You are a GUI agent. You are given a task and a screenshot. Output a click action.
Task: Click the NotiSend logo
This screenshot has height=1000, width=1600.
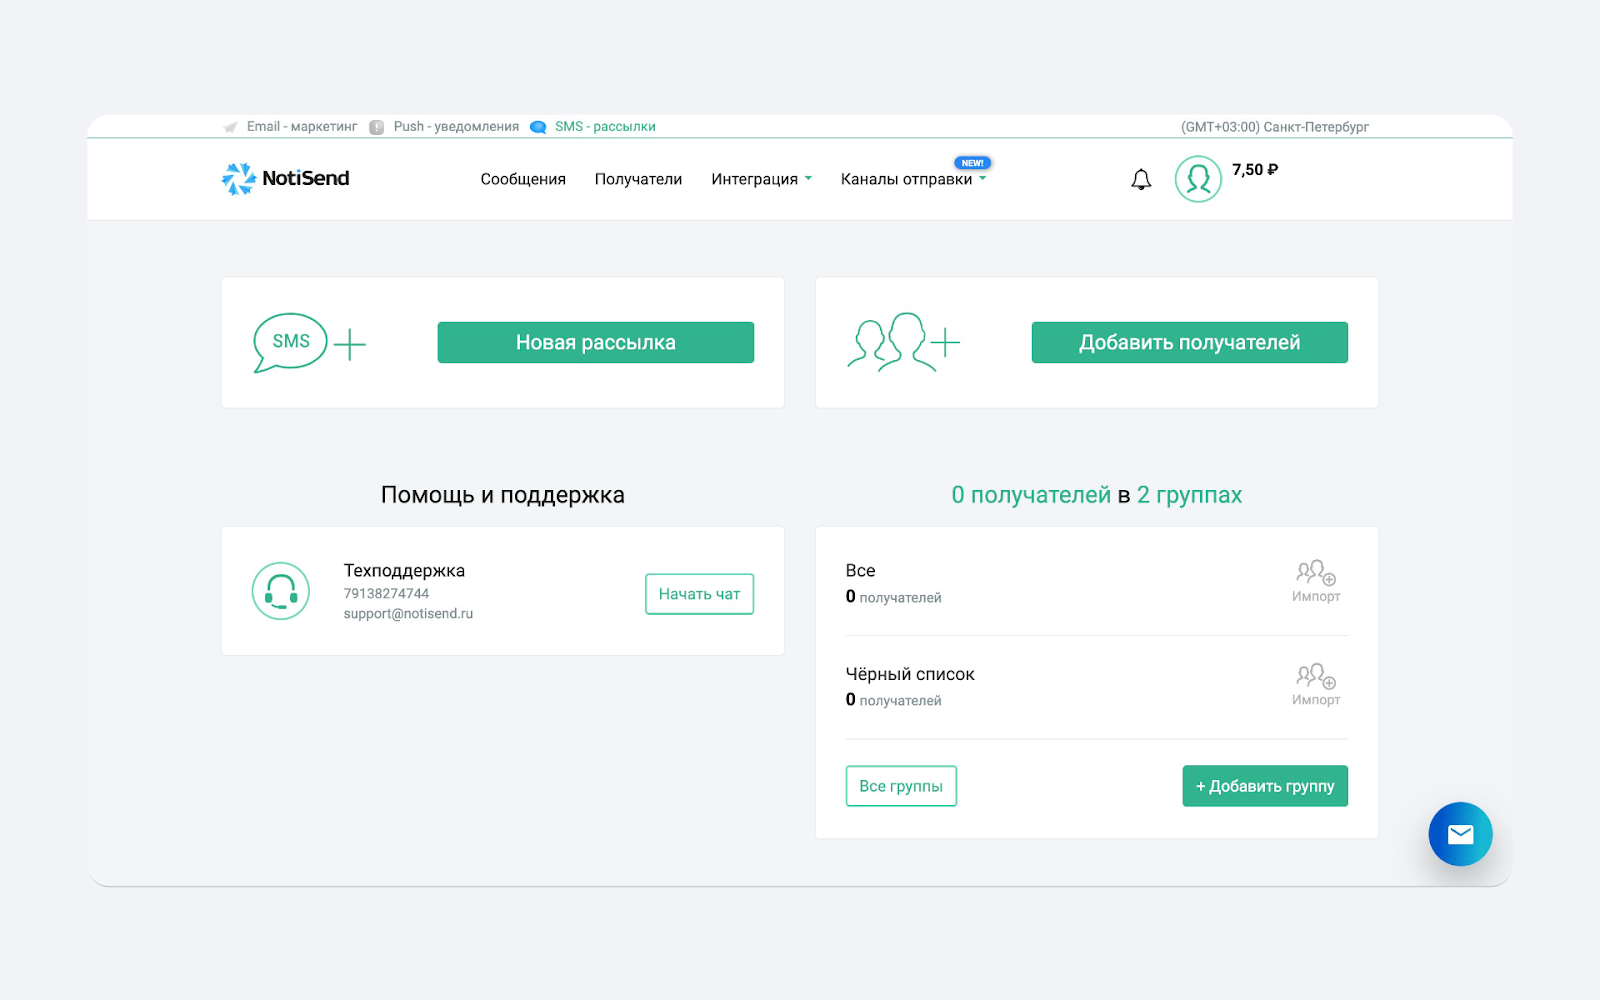coord(285,179)
